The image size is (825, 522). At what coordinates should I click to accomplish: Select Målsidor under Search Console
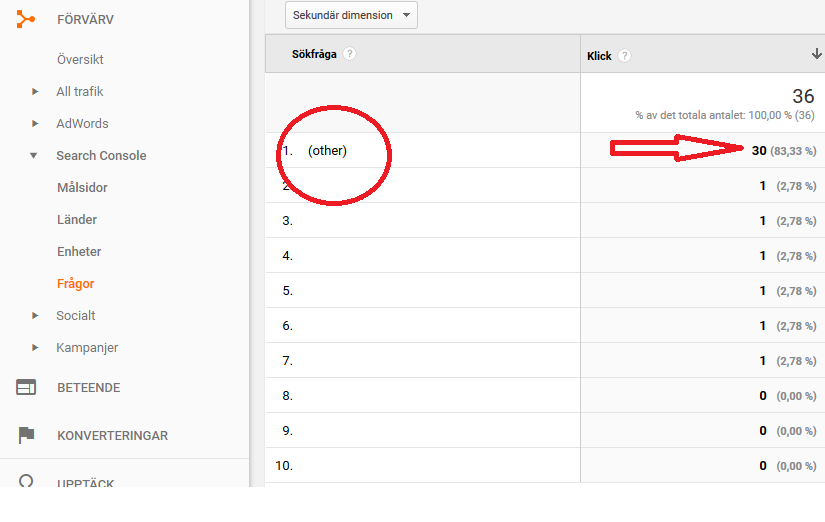coord(82,187)
